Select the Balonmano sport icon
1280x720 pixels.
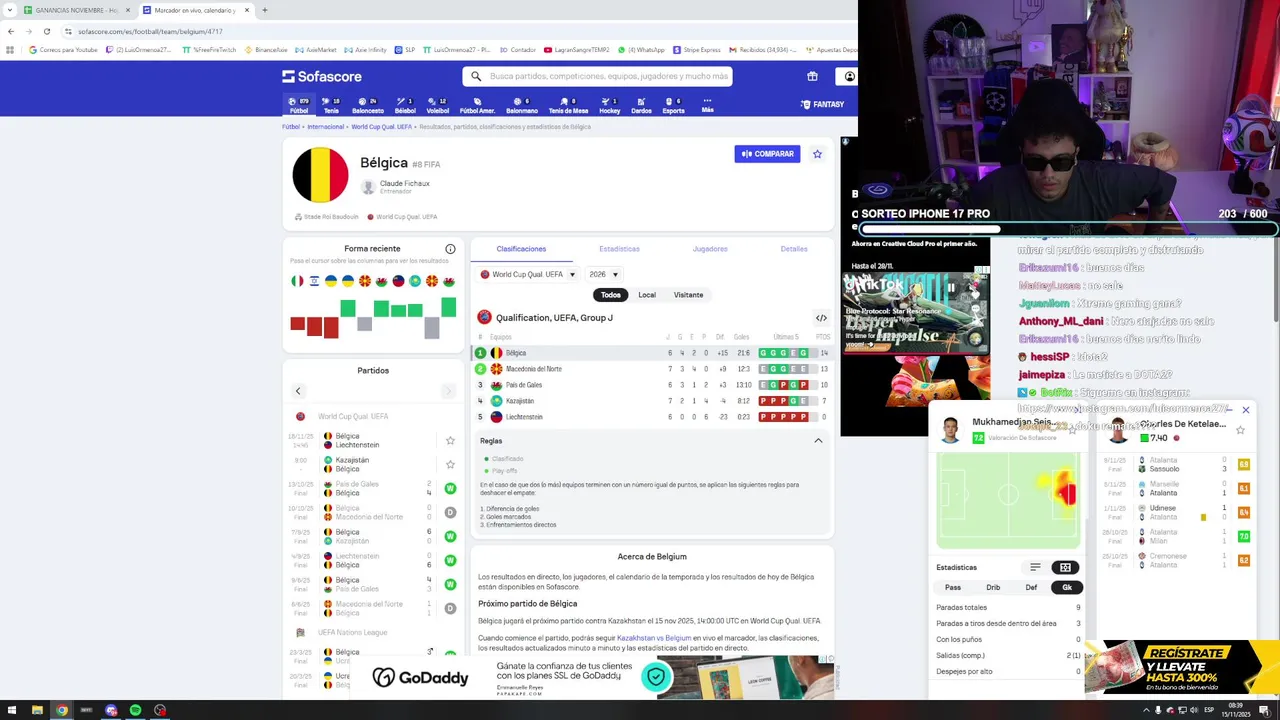521,105
